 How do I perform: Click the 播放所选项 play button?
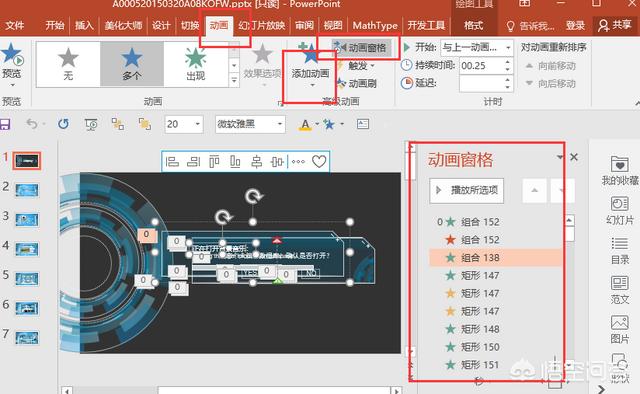(x=467, y=190)
